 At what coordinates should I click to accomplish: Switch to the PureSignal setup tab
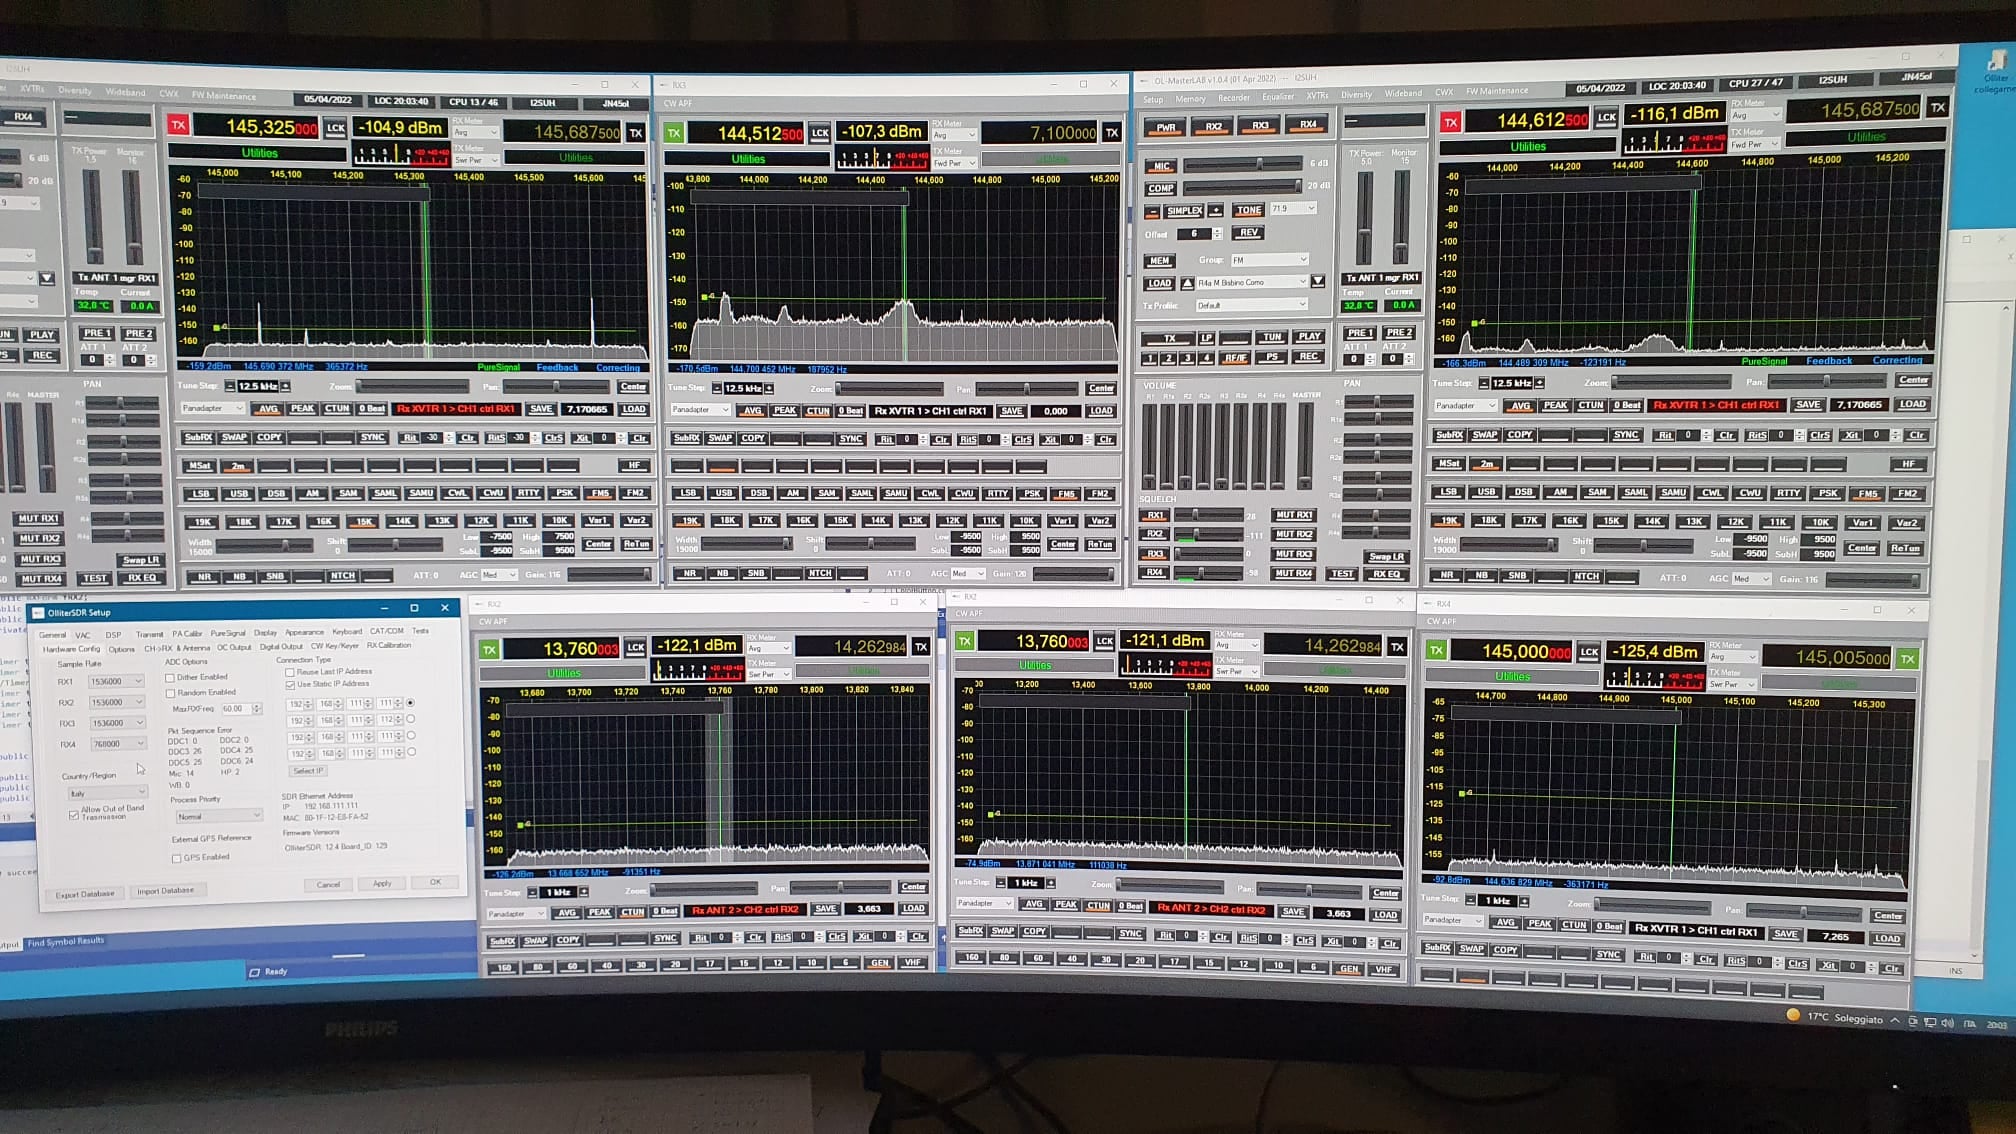pos(227,632)
